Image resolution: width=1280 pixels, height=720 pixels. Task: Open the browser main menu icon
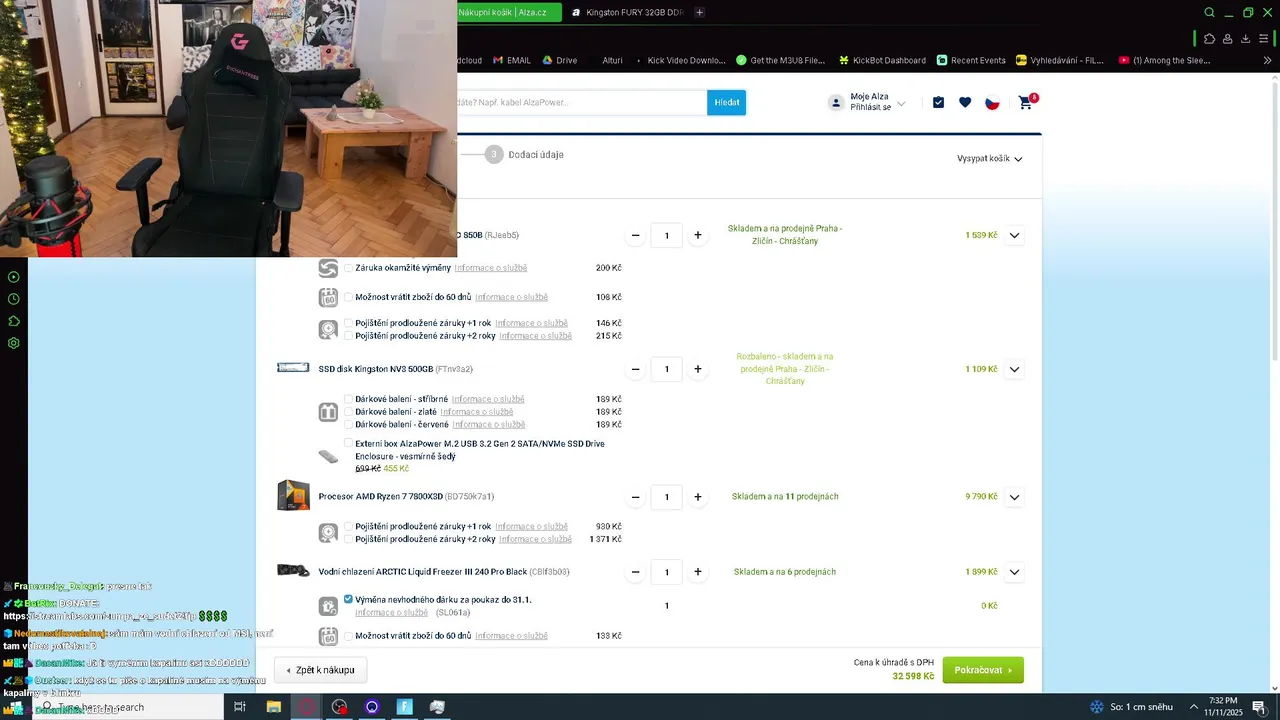pos(1265,39)
